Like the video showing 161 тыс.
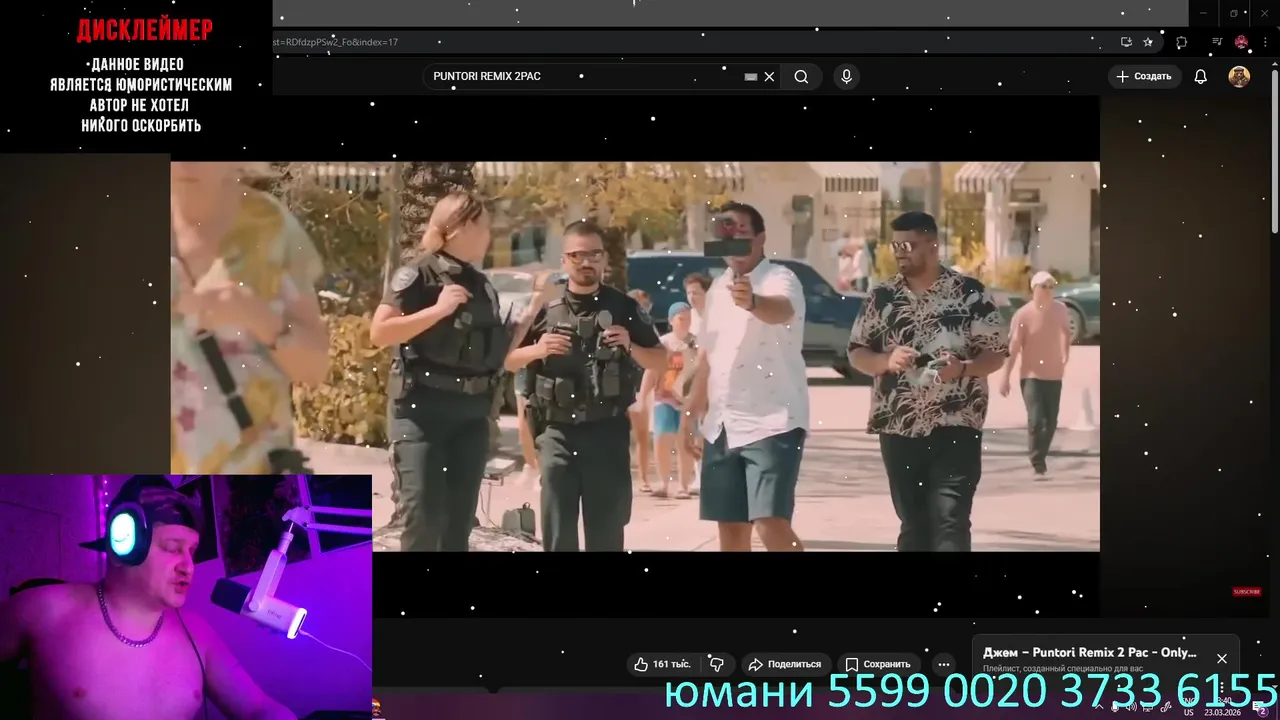Screen dimensions: 1280x720 click(x=662, y=664)
